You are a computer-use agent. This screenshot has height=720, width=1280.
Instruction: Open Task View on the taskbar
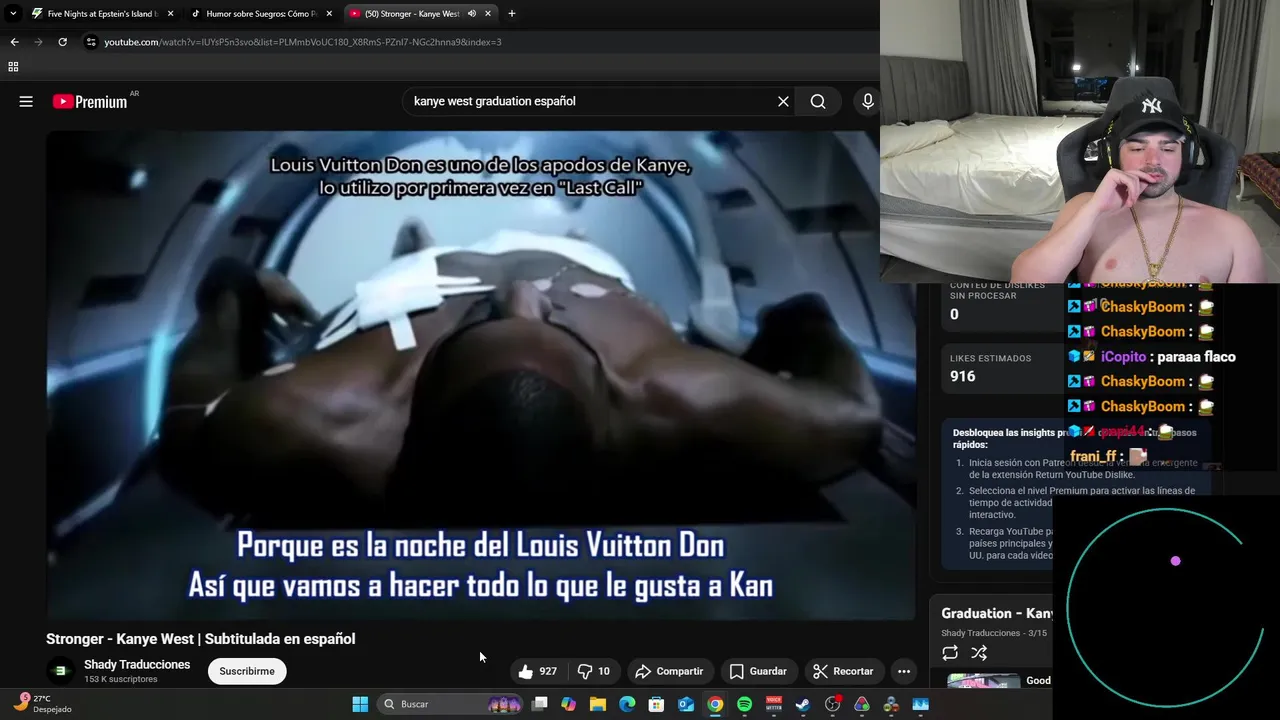click(540, 704)
